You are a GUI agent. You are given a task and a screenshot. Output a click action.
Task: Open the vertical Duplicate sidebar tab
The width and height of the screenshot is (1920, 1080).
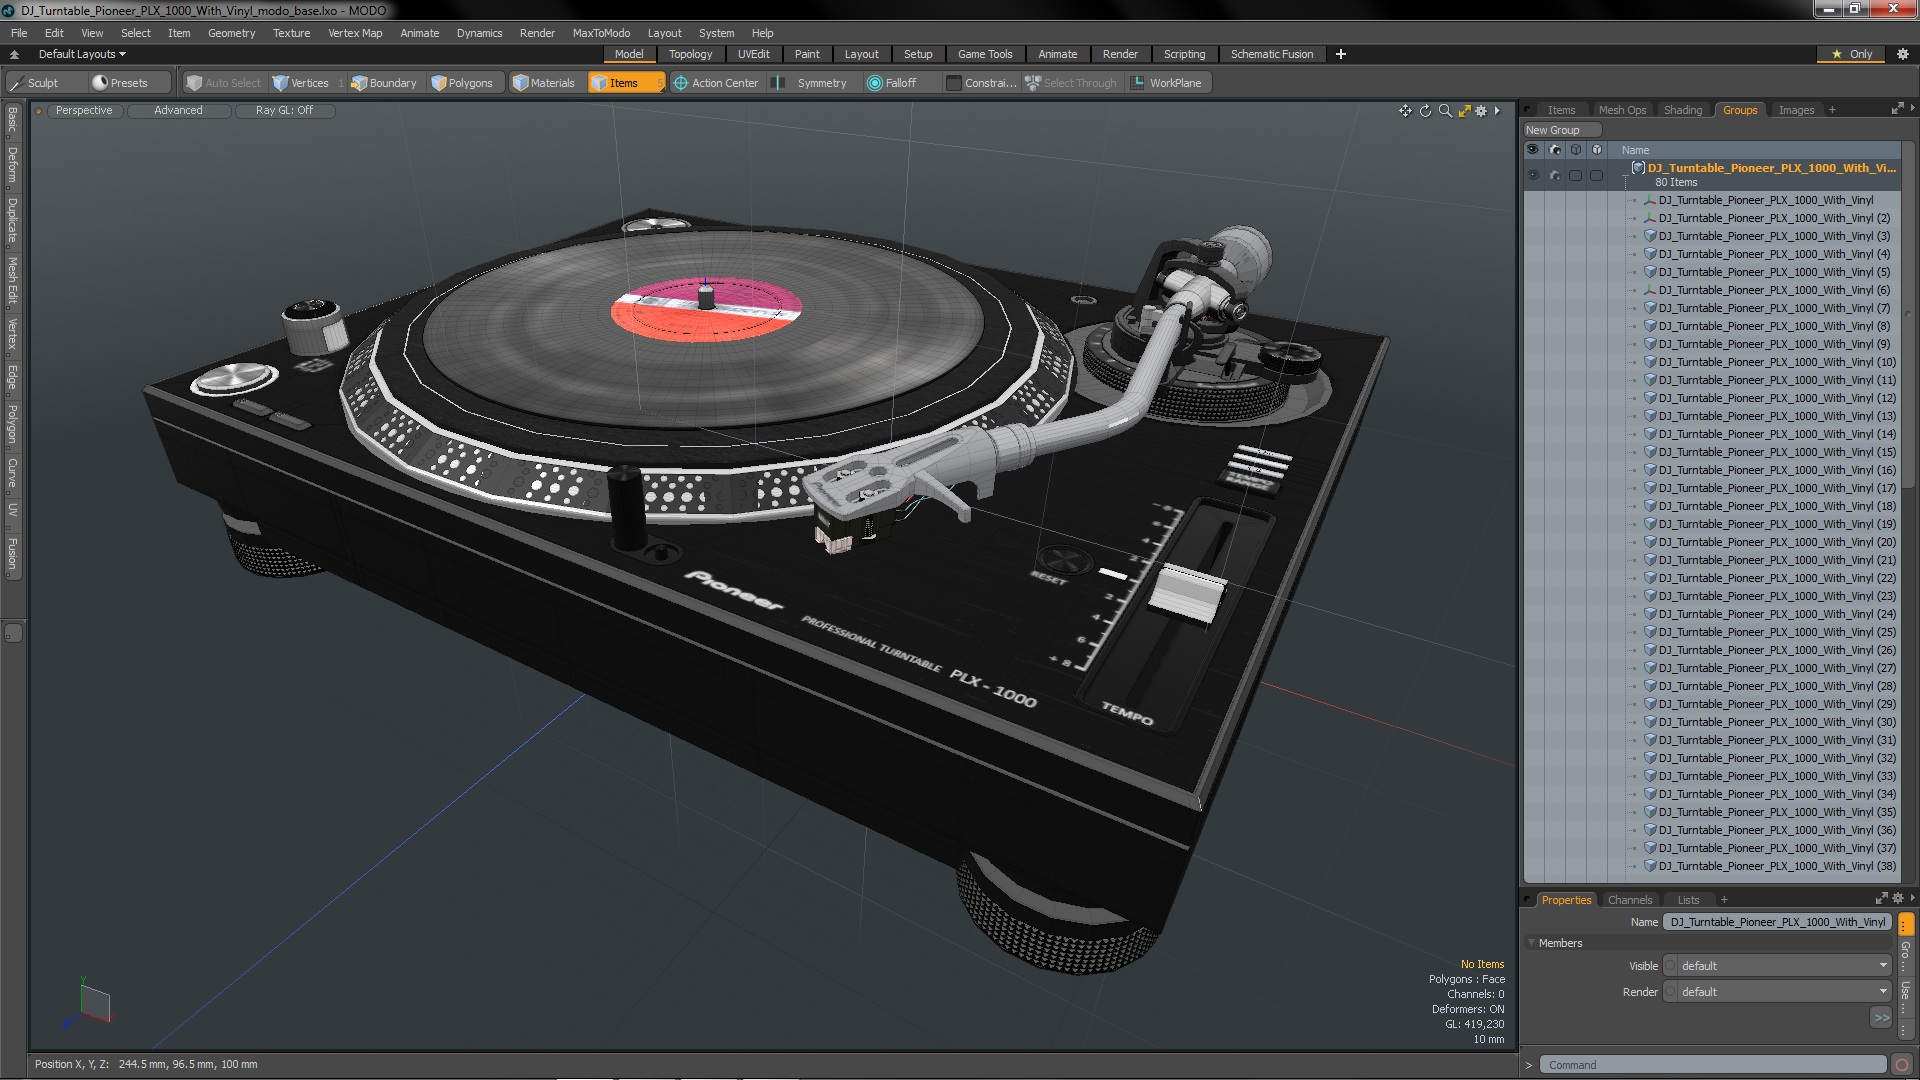click(x=12, y=221)
